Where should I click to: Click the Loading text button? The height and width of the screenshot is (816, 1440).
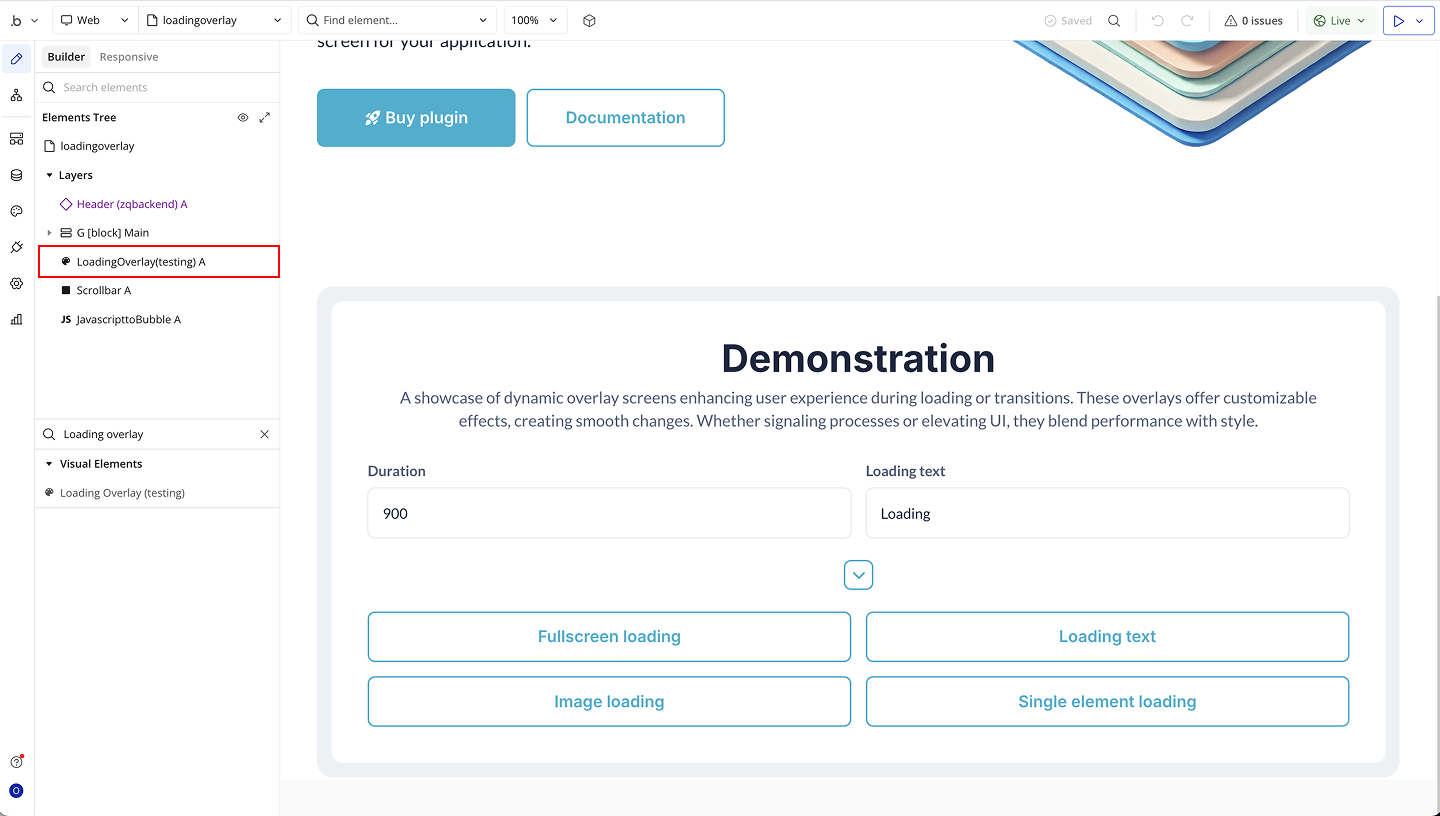pos(1107,637)
